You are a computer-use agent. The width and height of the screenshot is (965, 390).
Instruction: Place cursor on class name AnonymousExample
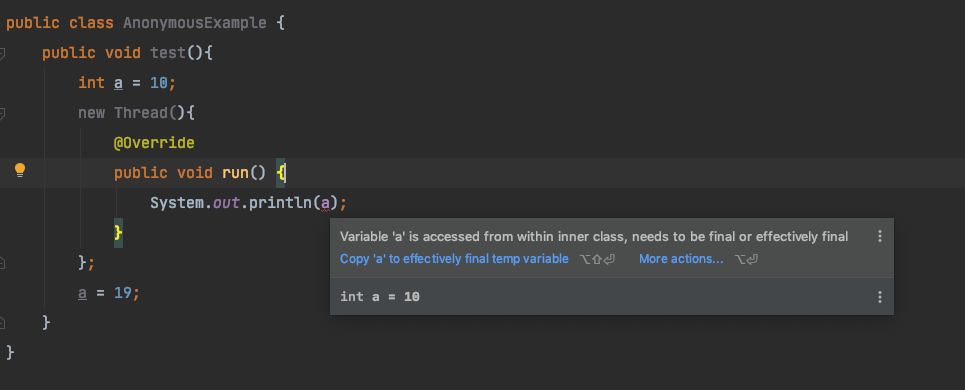coord(194,23)
